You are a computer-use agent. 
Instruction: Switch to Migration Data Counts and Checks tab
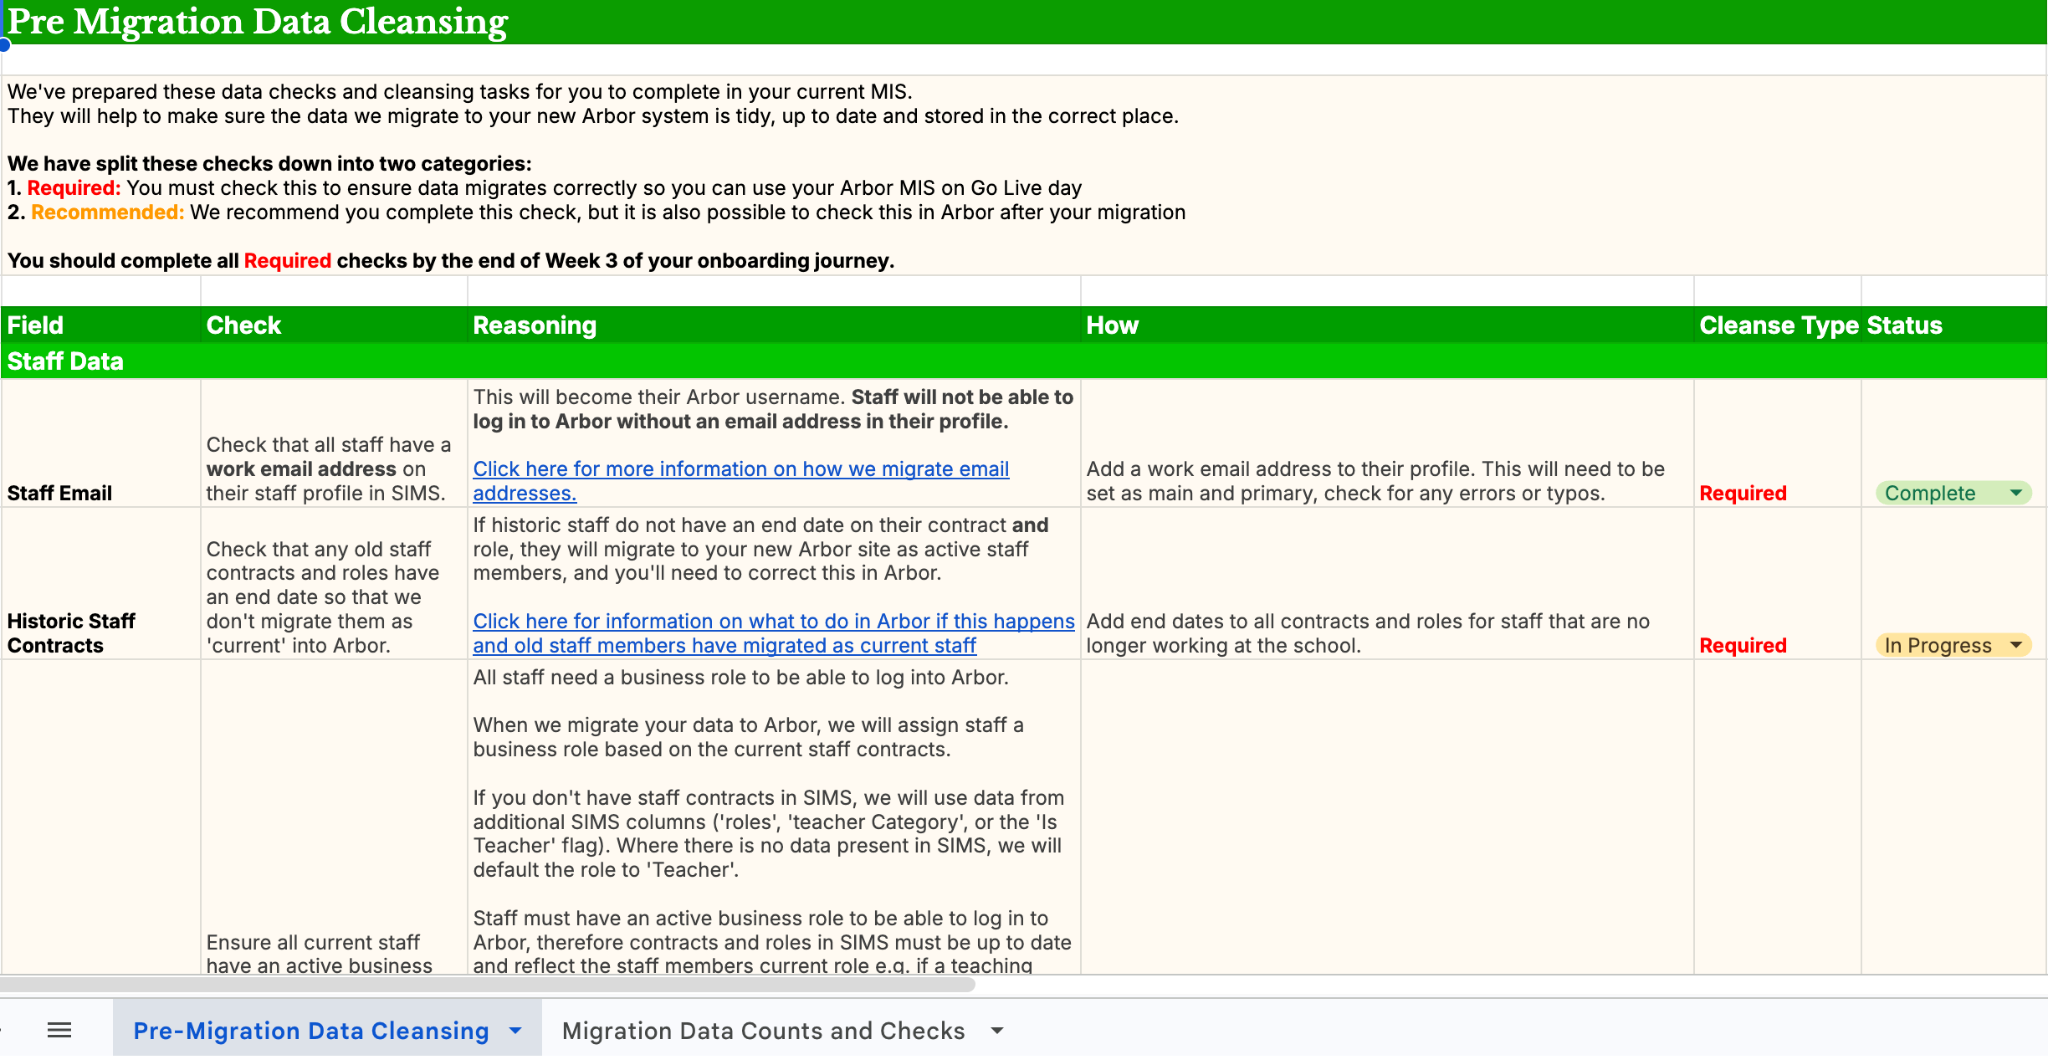(762, 1030)
